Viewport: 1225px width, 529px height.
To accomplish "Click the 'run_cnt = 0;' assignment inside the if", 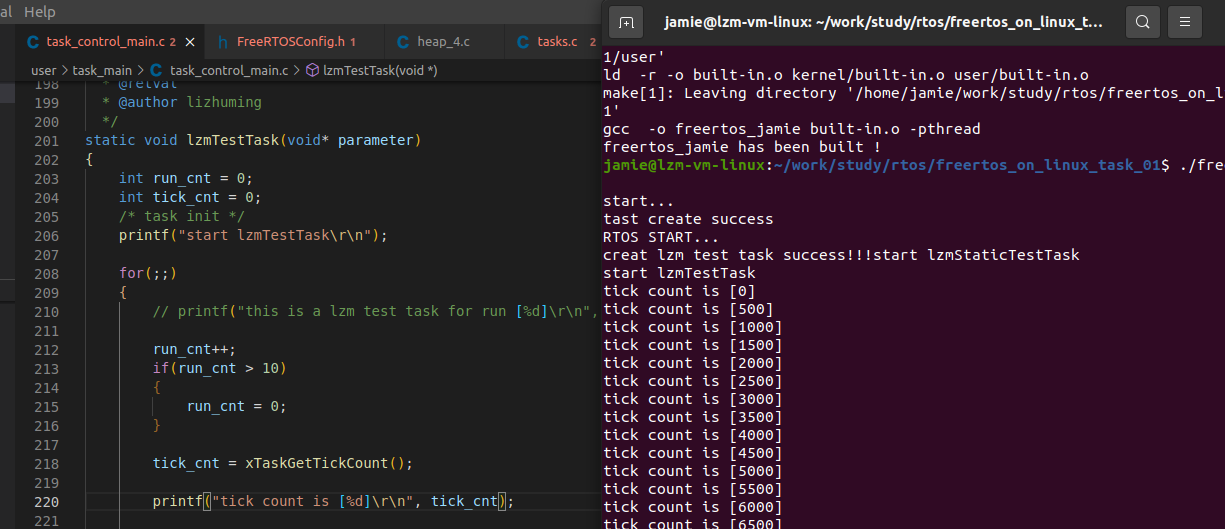I will tap(237, 407).
